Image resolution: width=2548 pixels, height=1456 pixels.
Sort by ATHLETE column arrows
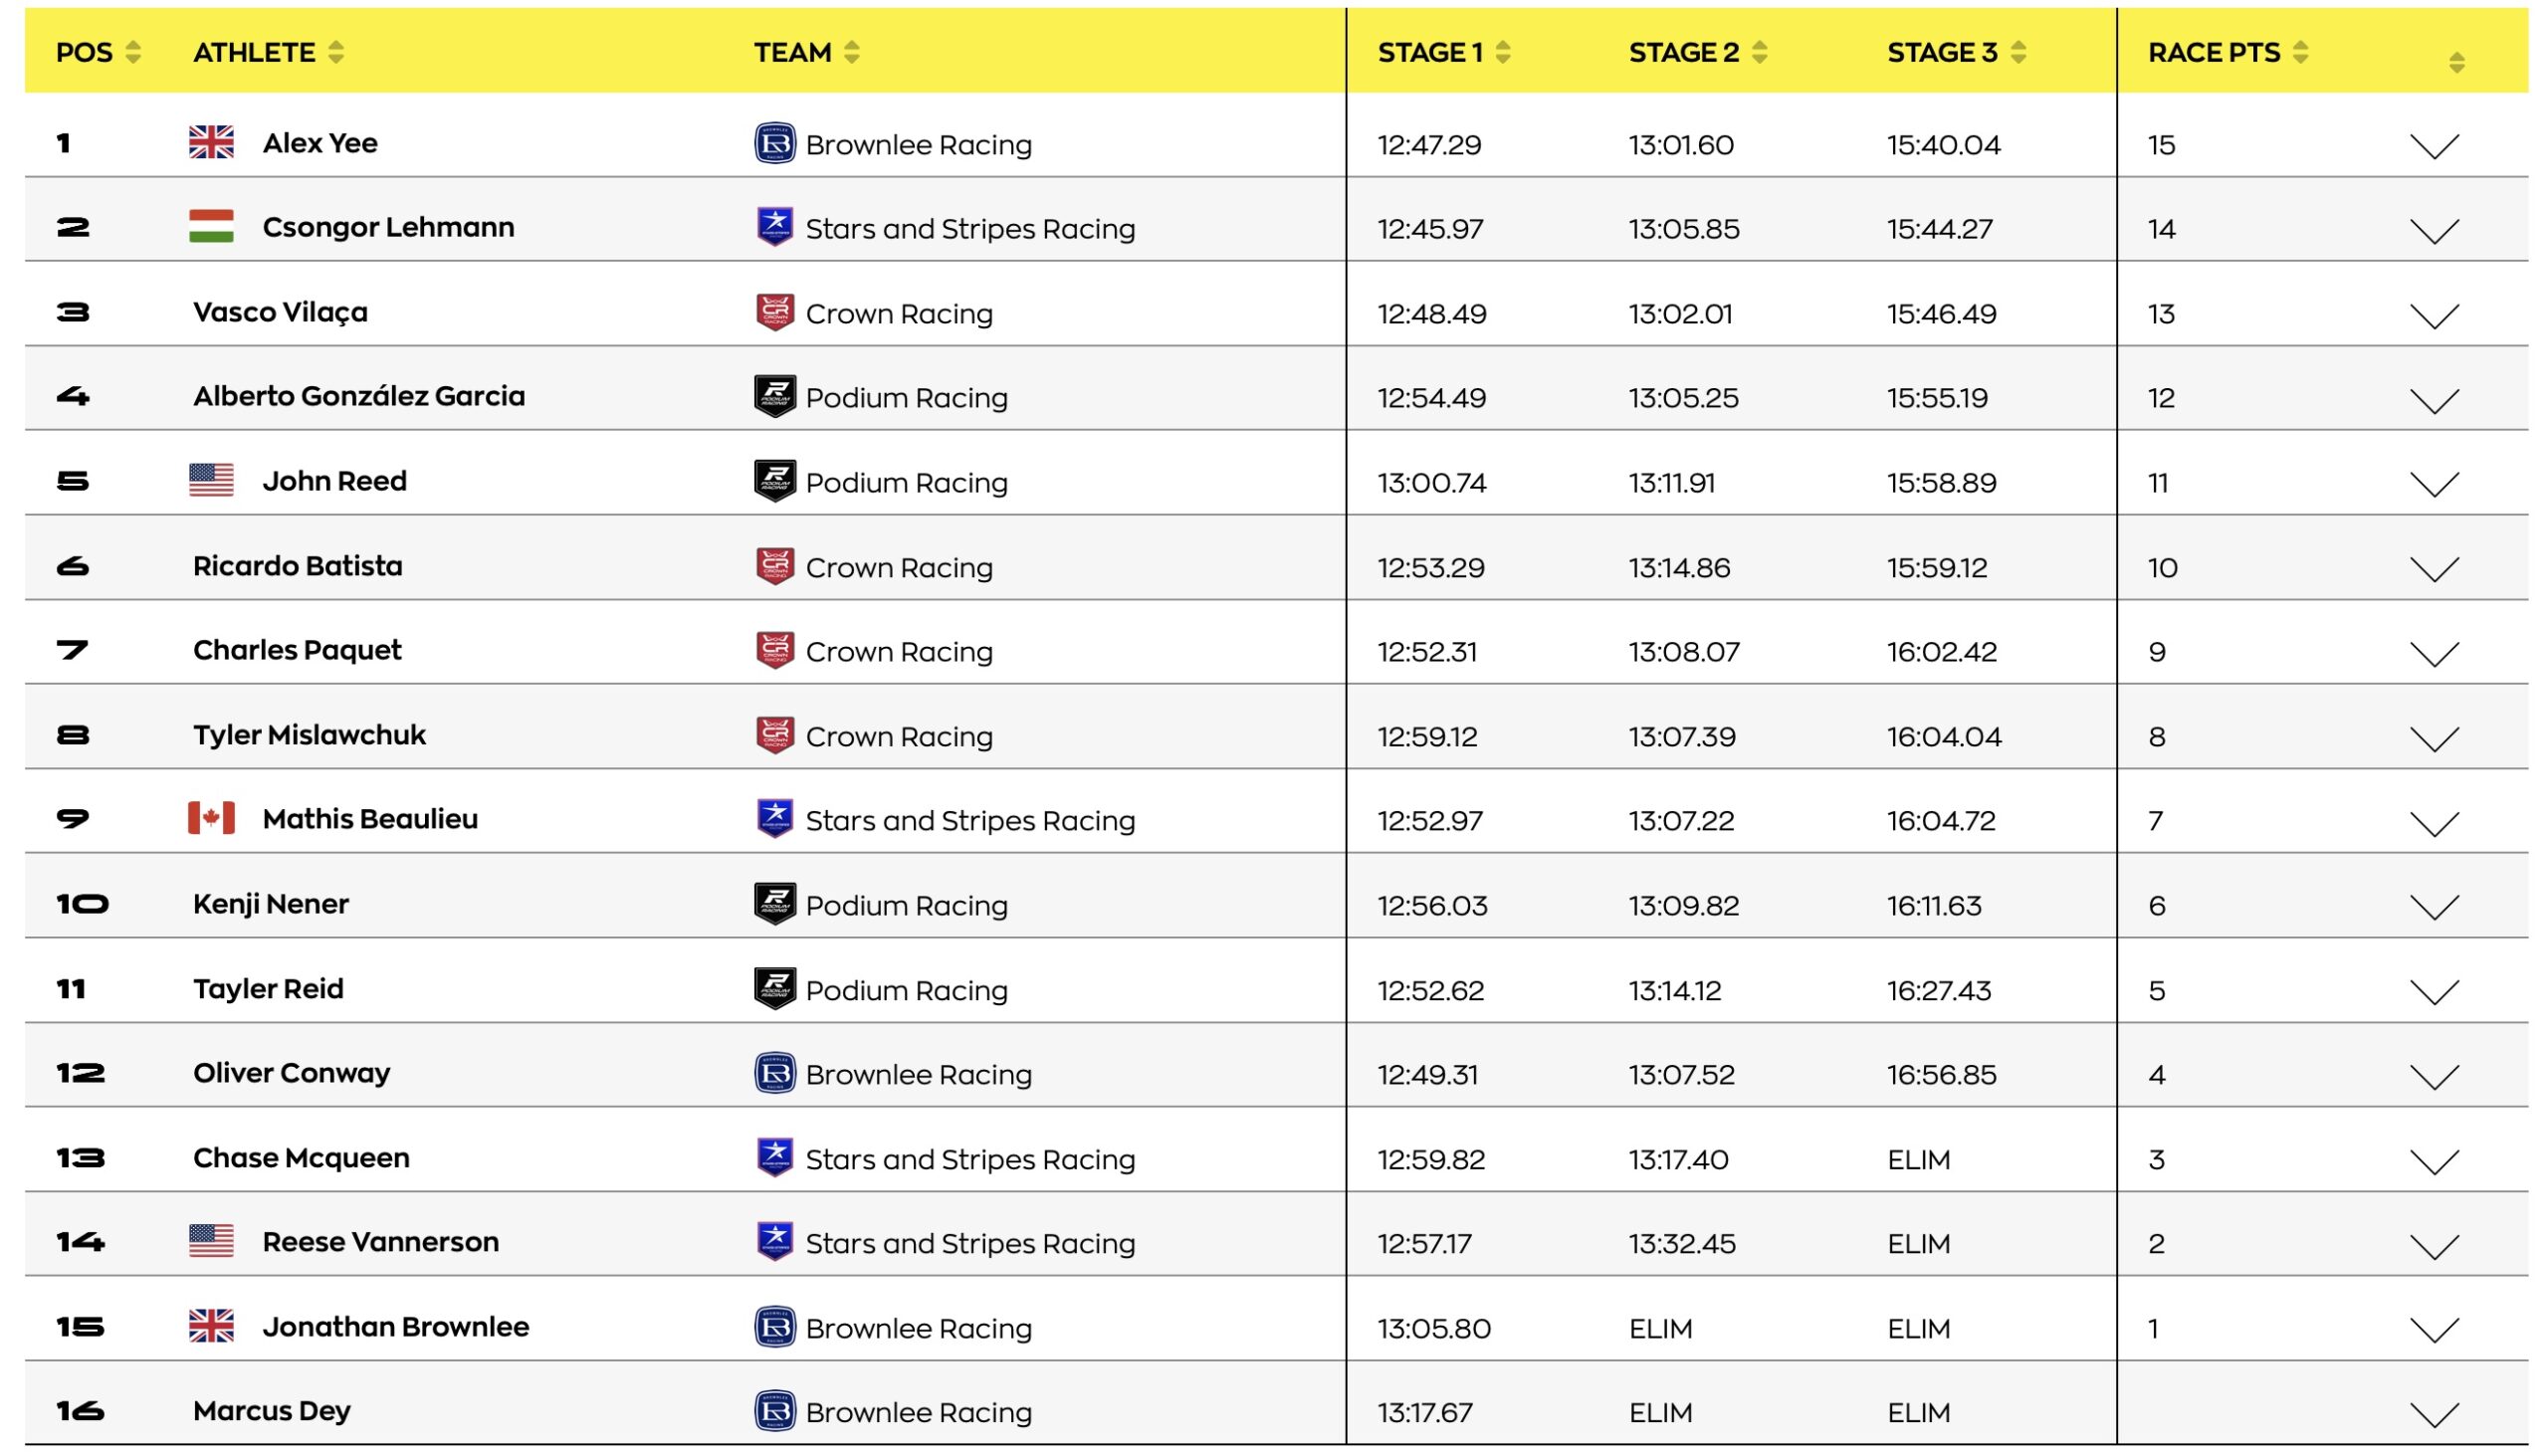336,52
